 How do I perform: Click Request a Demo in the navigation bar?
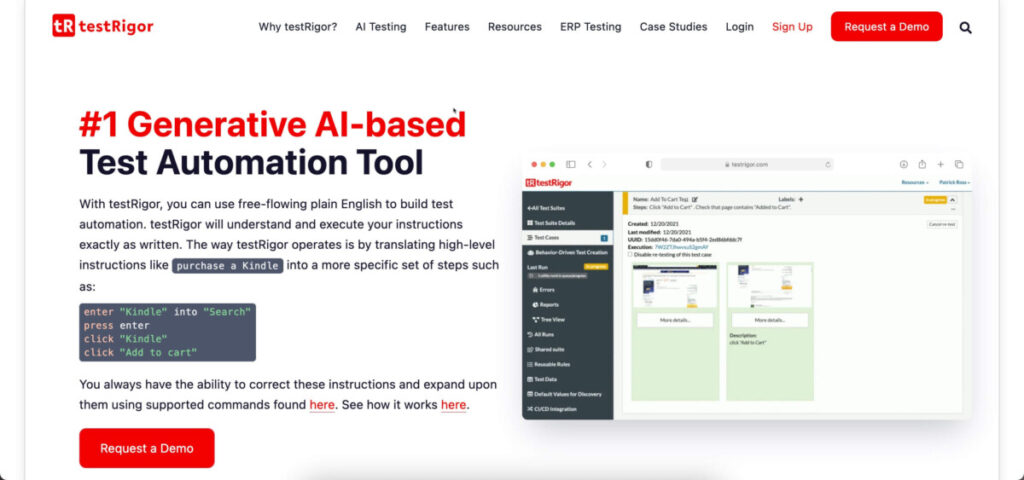click(x=886, y=27)
